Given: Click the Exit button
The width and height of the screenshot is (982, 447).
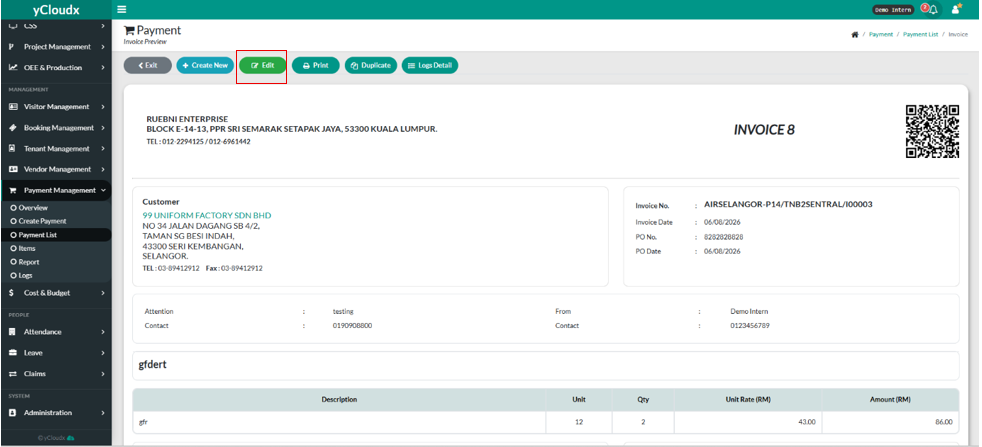Looking at the screenshot, I should (148, 65).
